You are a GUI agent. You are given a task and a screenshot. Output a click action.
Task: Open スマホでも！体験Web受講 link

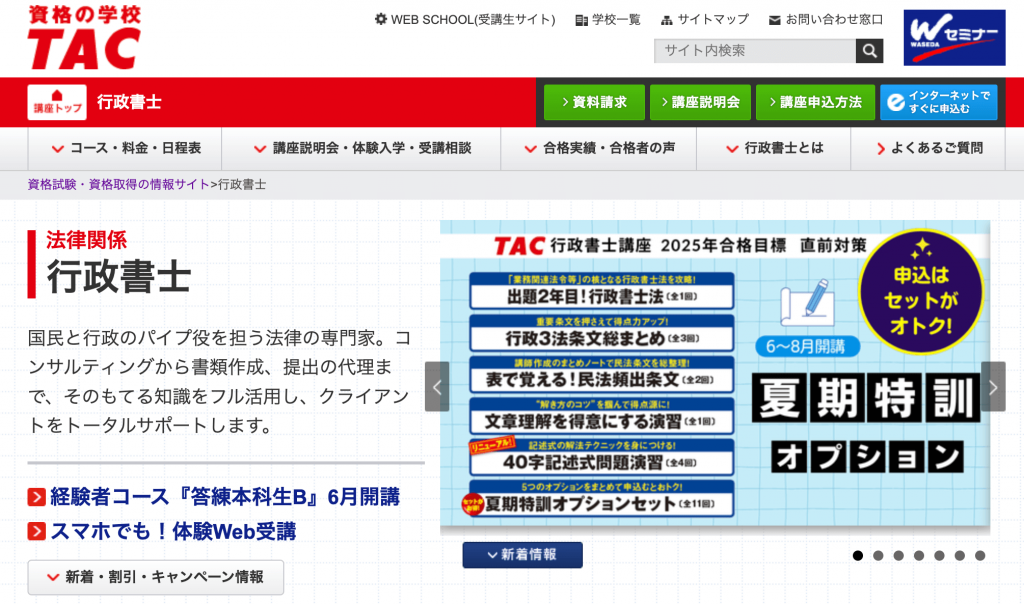click(x=173, y=531)
